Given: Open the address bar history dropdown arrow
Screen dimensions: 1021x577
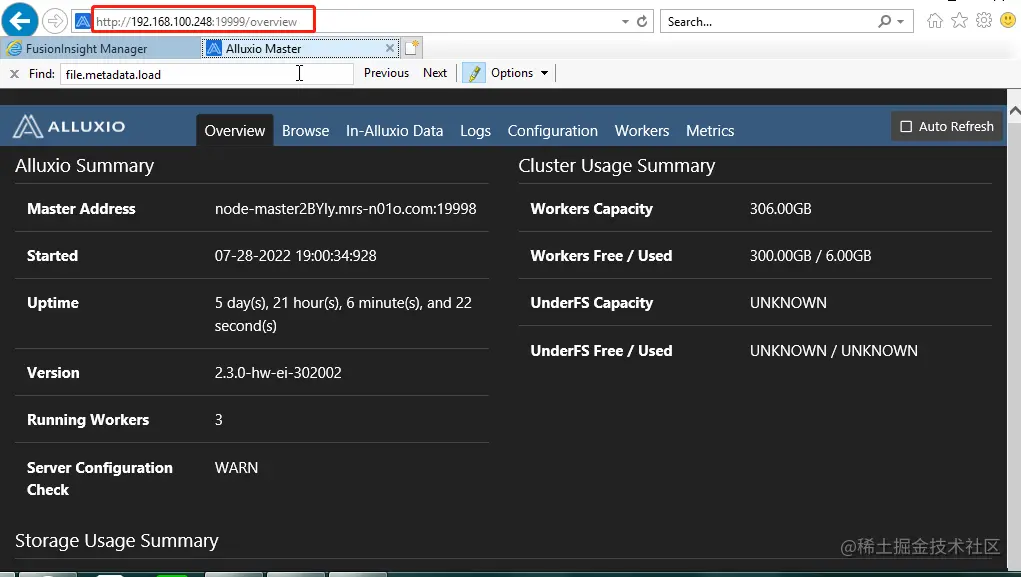Looking at the screenshot, I should pyautogui.click(x=625, y=21).
